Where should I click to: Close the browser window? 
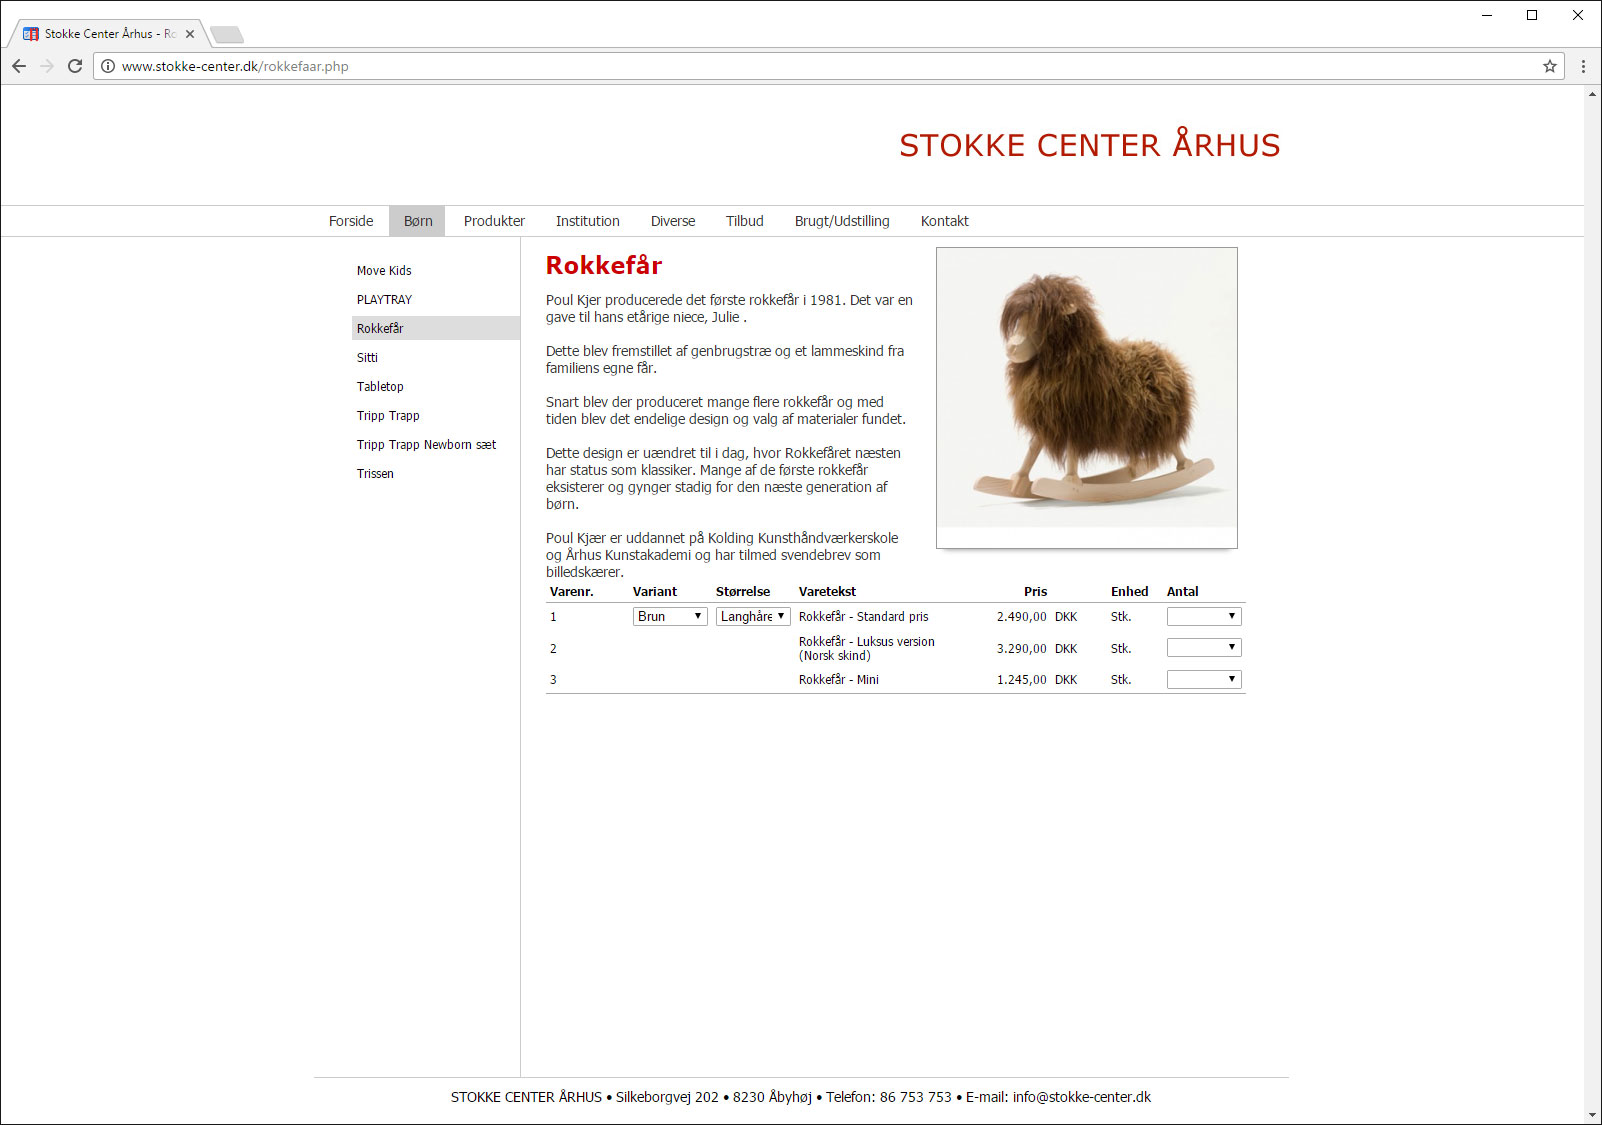[x=1578, y=15]
